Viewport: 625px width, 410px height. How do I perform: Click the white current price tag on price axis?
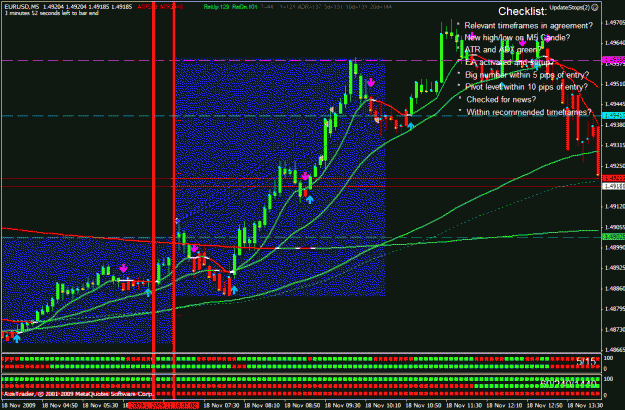(613, 186)
